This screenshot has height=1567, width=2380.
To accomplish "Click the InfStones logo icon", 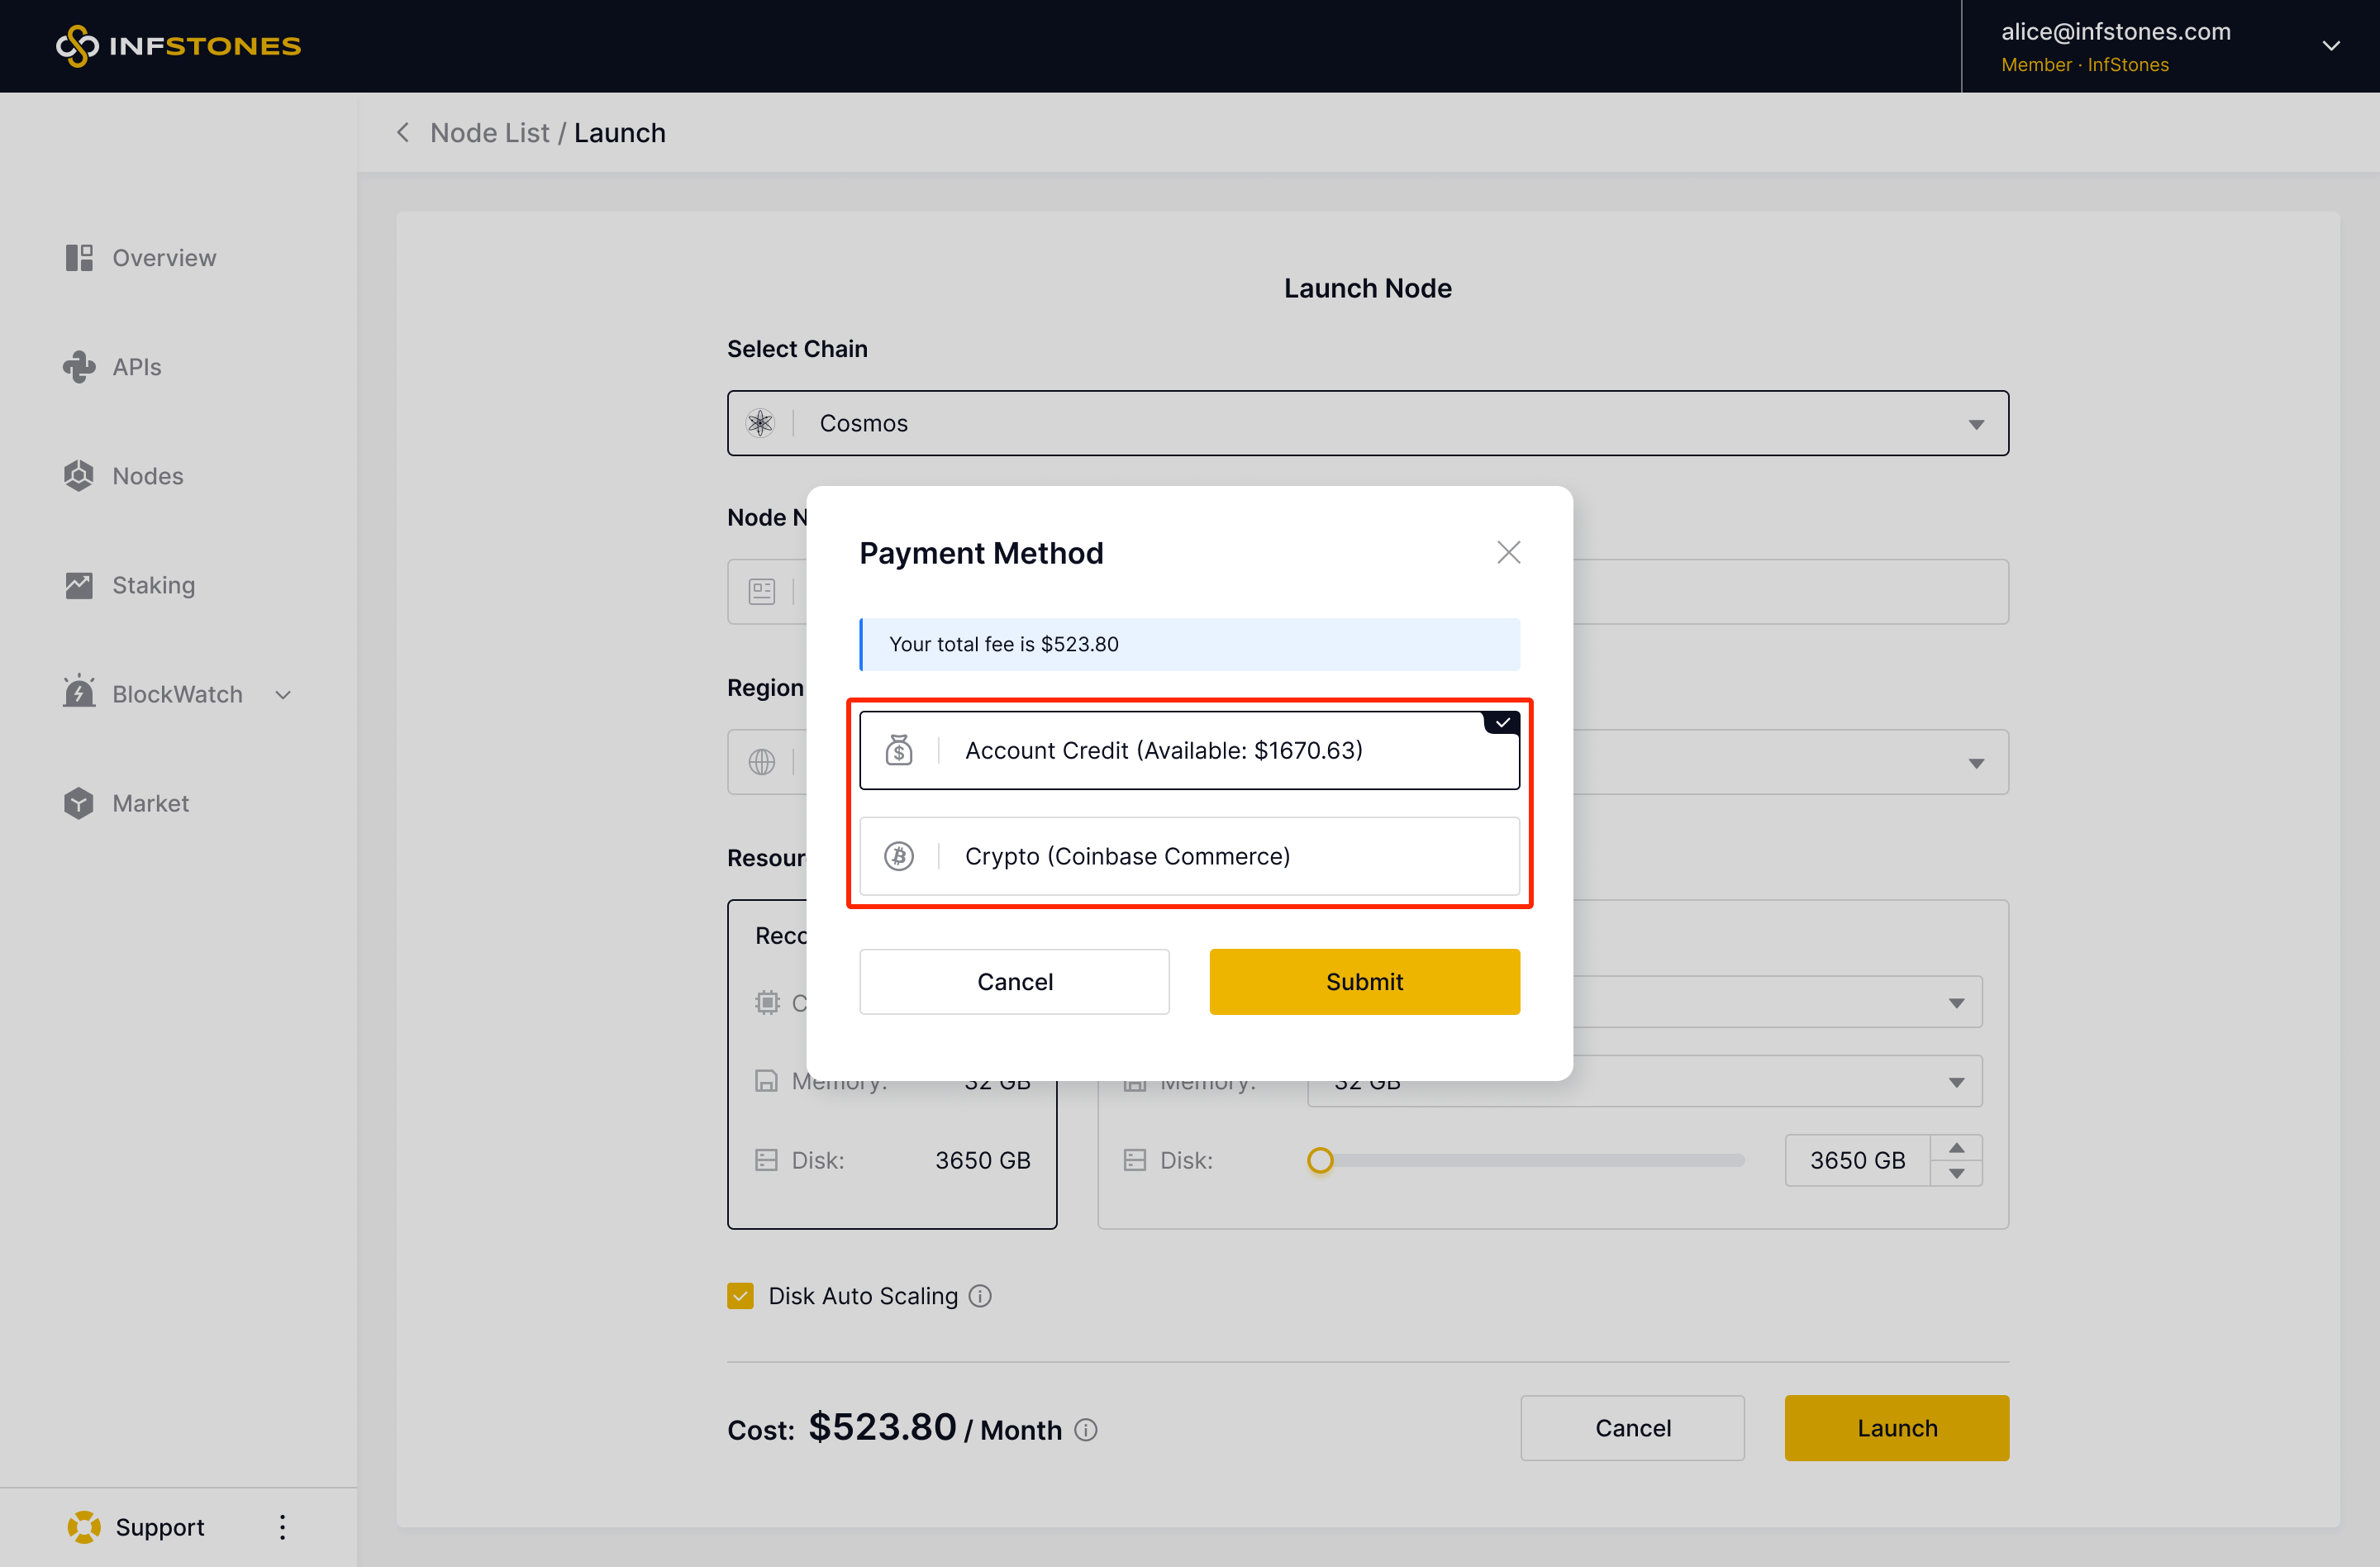I will click(77, 46).
